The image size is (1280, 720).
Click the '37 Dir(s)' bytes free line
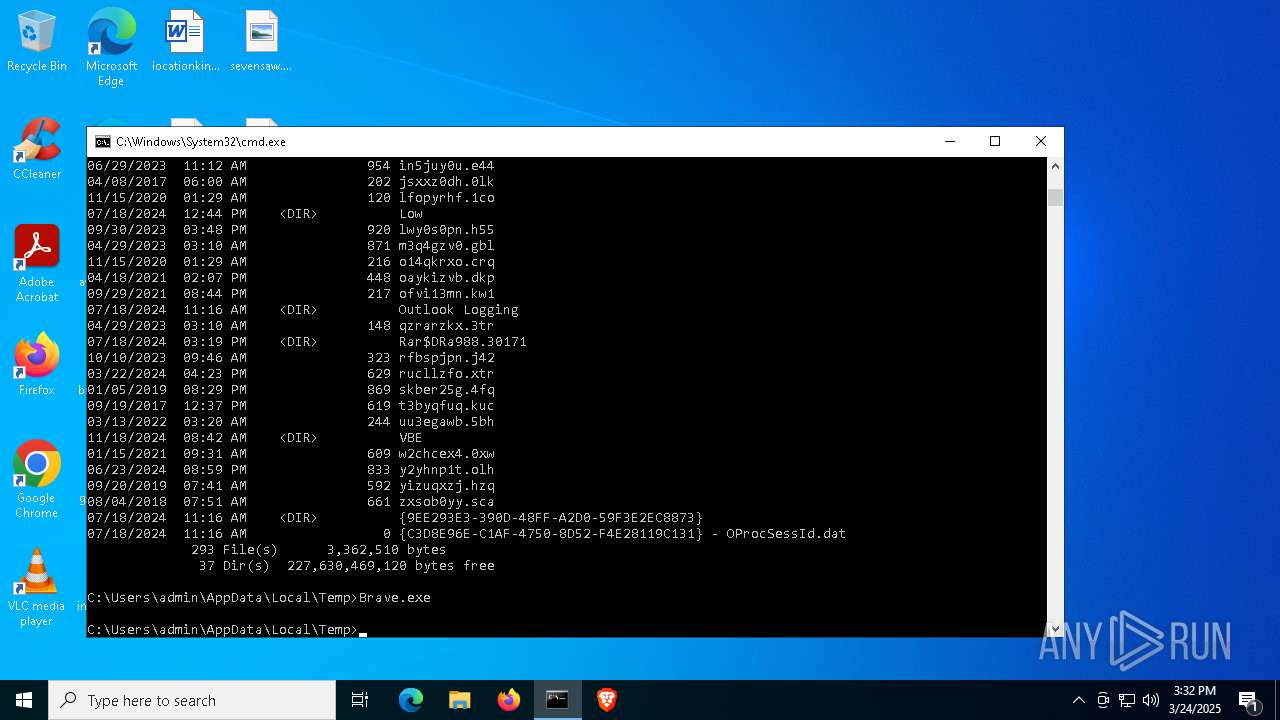(x=346, y=566)
